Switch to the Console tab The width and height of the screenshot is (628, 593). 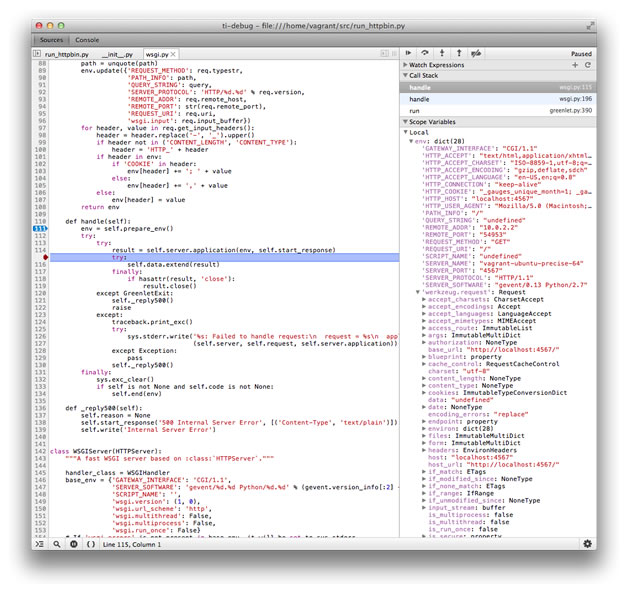coord(88,39)
